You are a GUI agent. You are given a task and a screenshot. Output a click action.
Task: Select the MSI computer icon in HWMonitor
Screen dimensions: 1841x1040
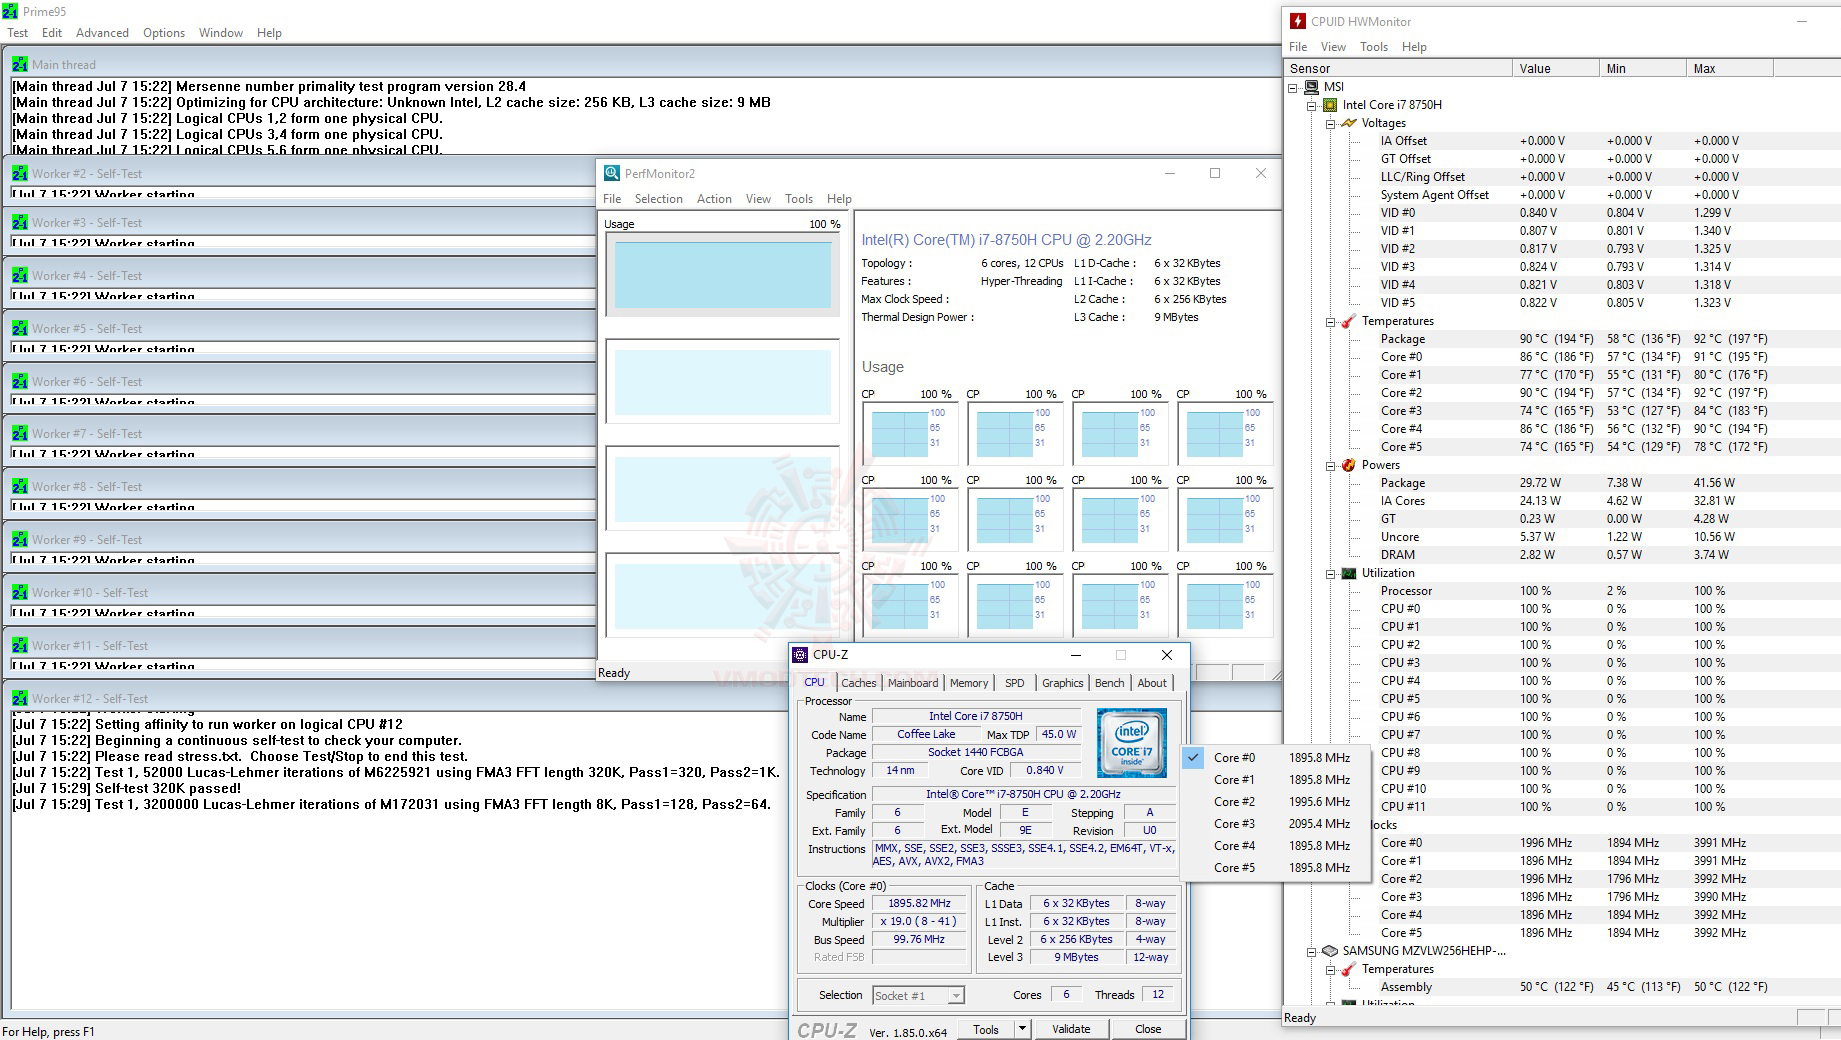[x=1311, y=87]
